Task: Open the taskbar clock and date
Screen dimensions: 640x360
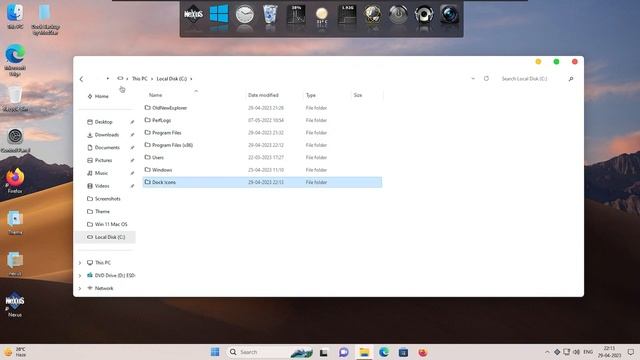Action: tap(609, 352)
